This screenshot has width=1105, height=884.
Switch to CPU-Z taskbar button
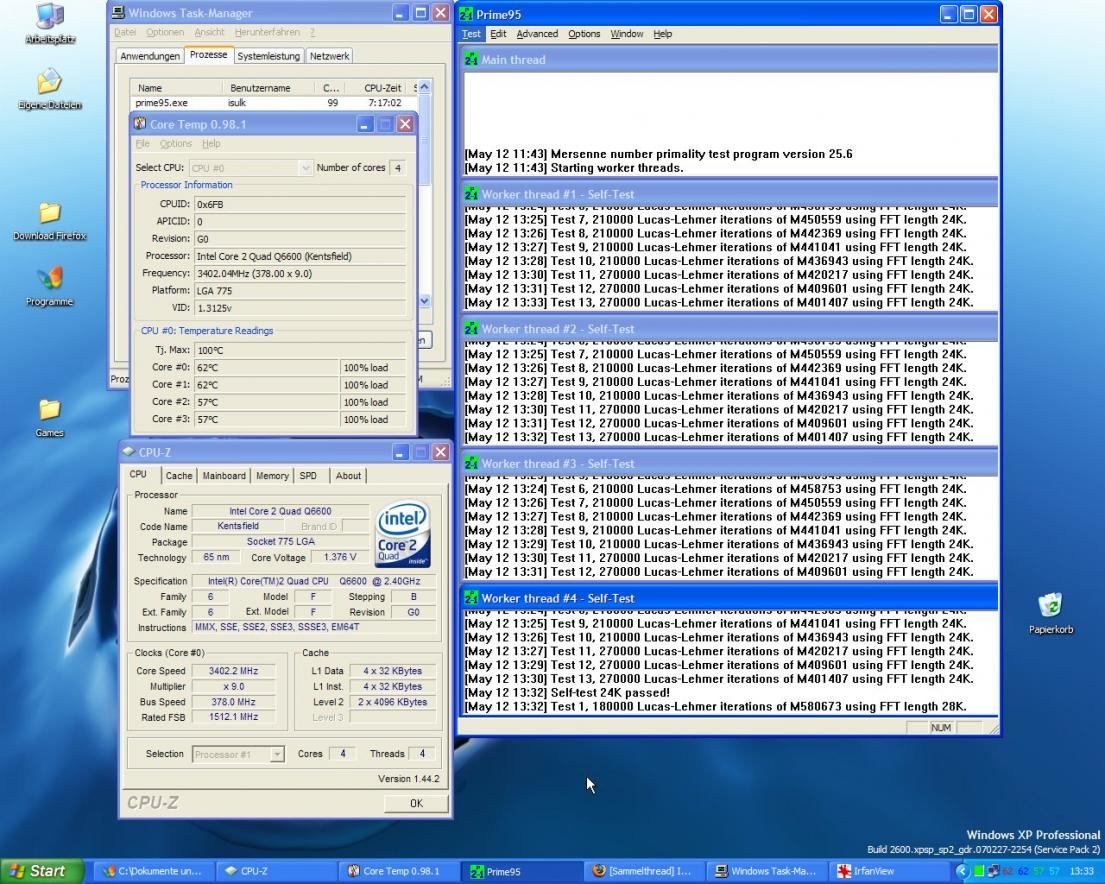tap(276, 871)
